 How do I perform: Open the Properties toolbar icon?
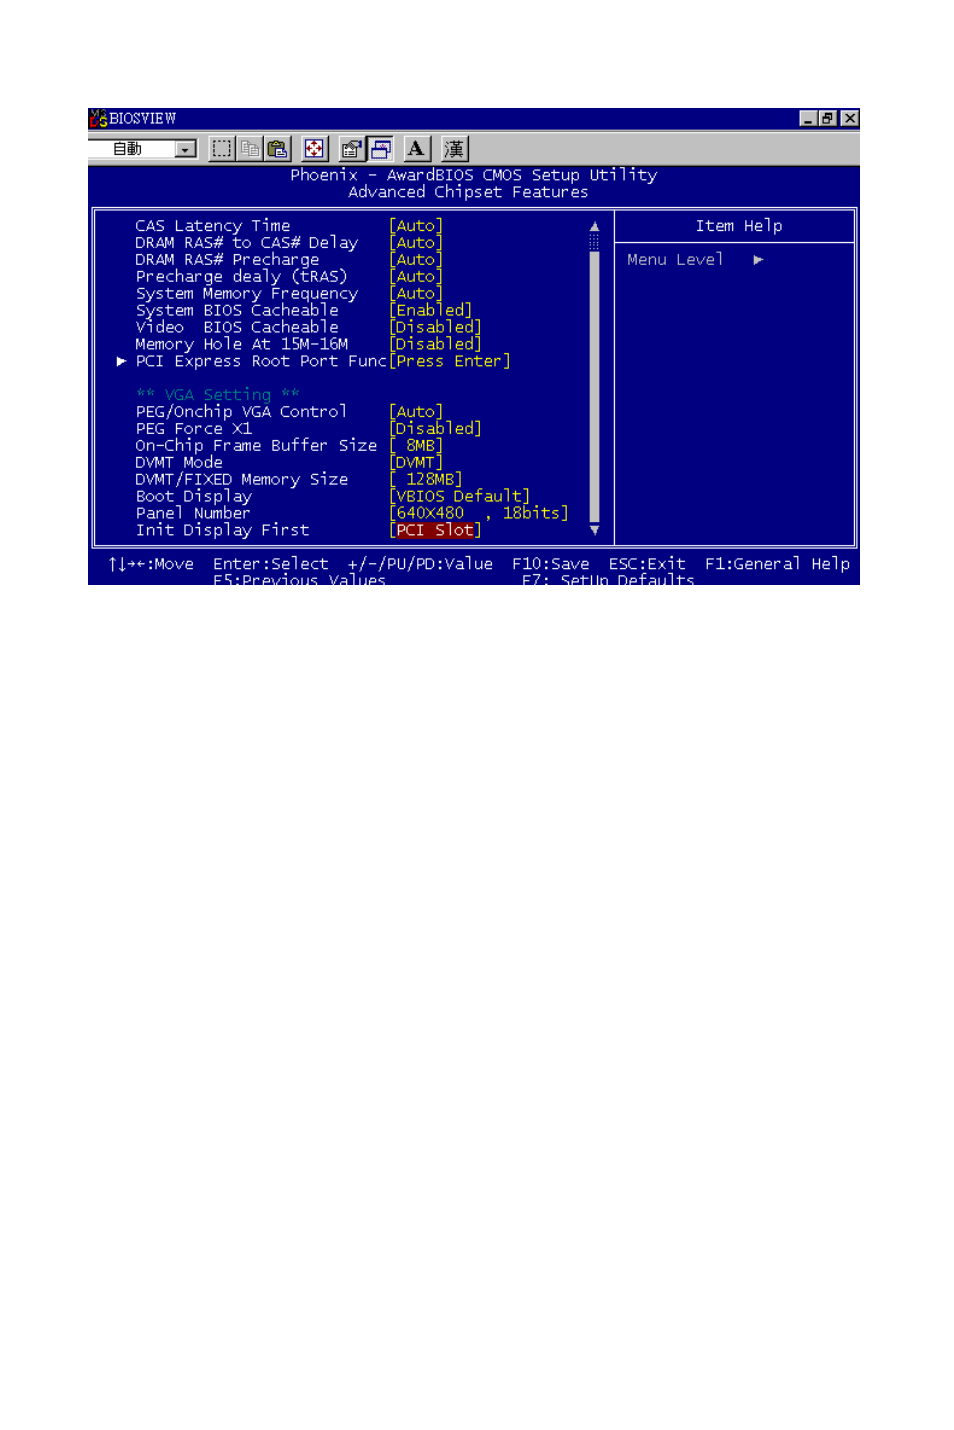351,149
